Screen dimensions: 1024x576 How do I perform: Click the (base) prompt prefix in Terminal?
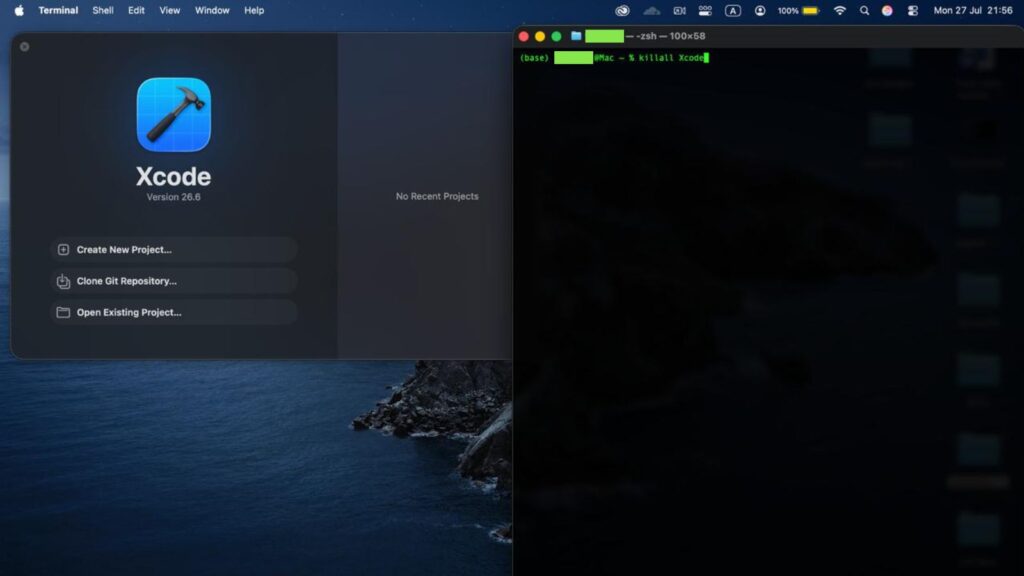click(534, 57)
